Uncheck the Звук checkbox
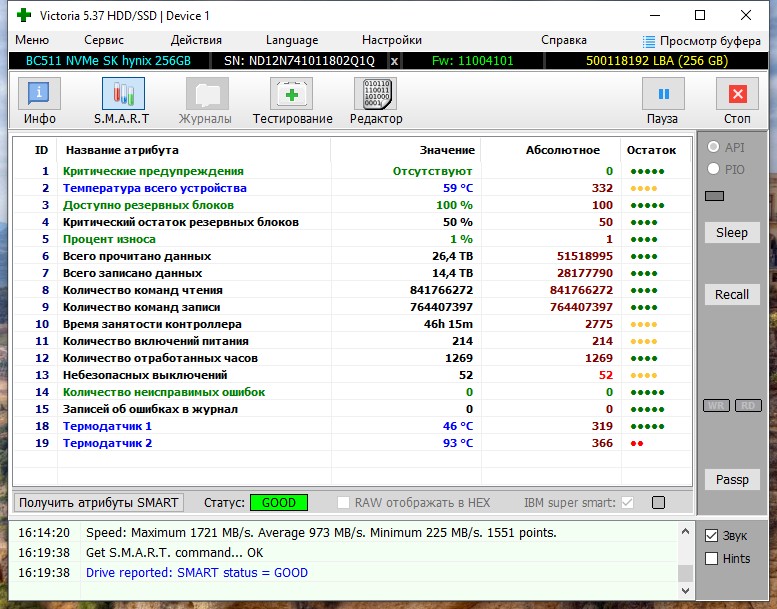The width and height of the screenshot is (777, 609). [711, 536]
